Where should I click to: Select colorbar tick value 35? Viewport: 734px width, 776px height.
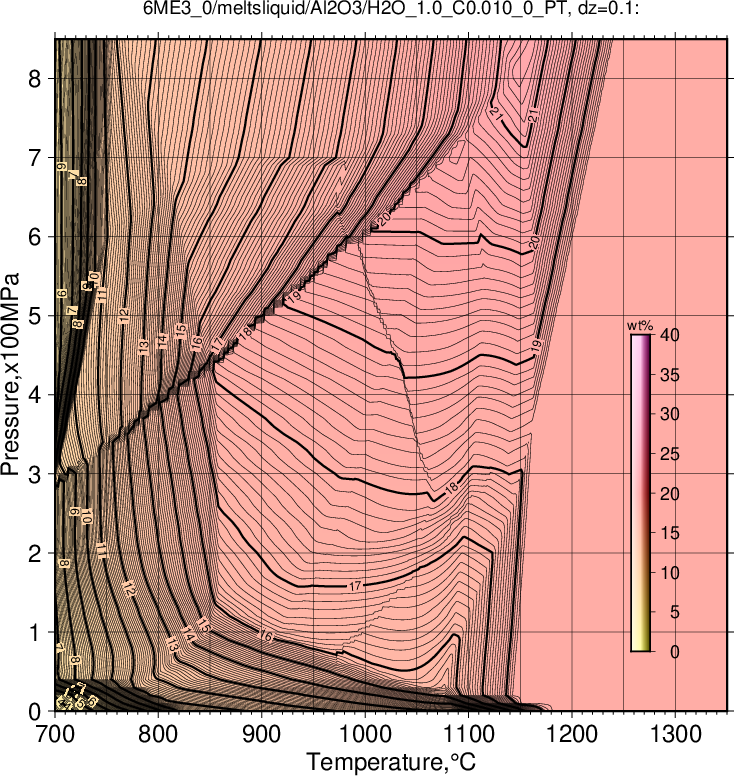(670, 375)
